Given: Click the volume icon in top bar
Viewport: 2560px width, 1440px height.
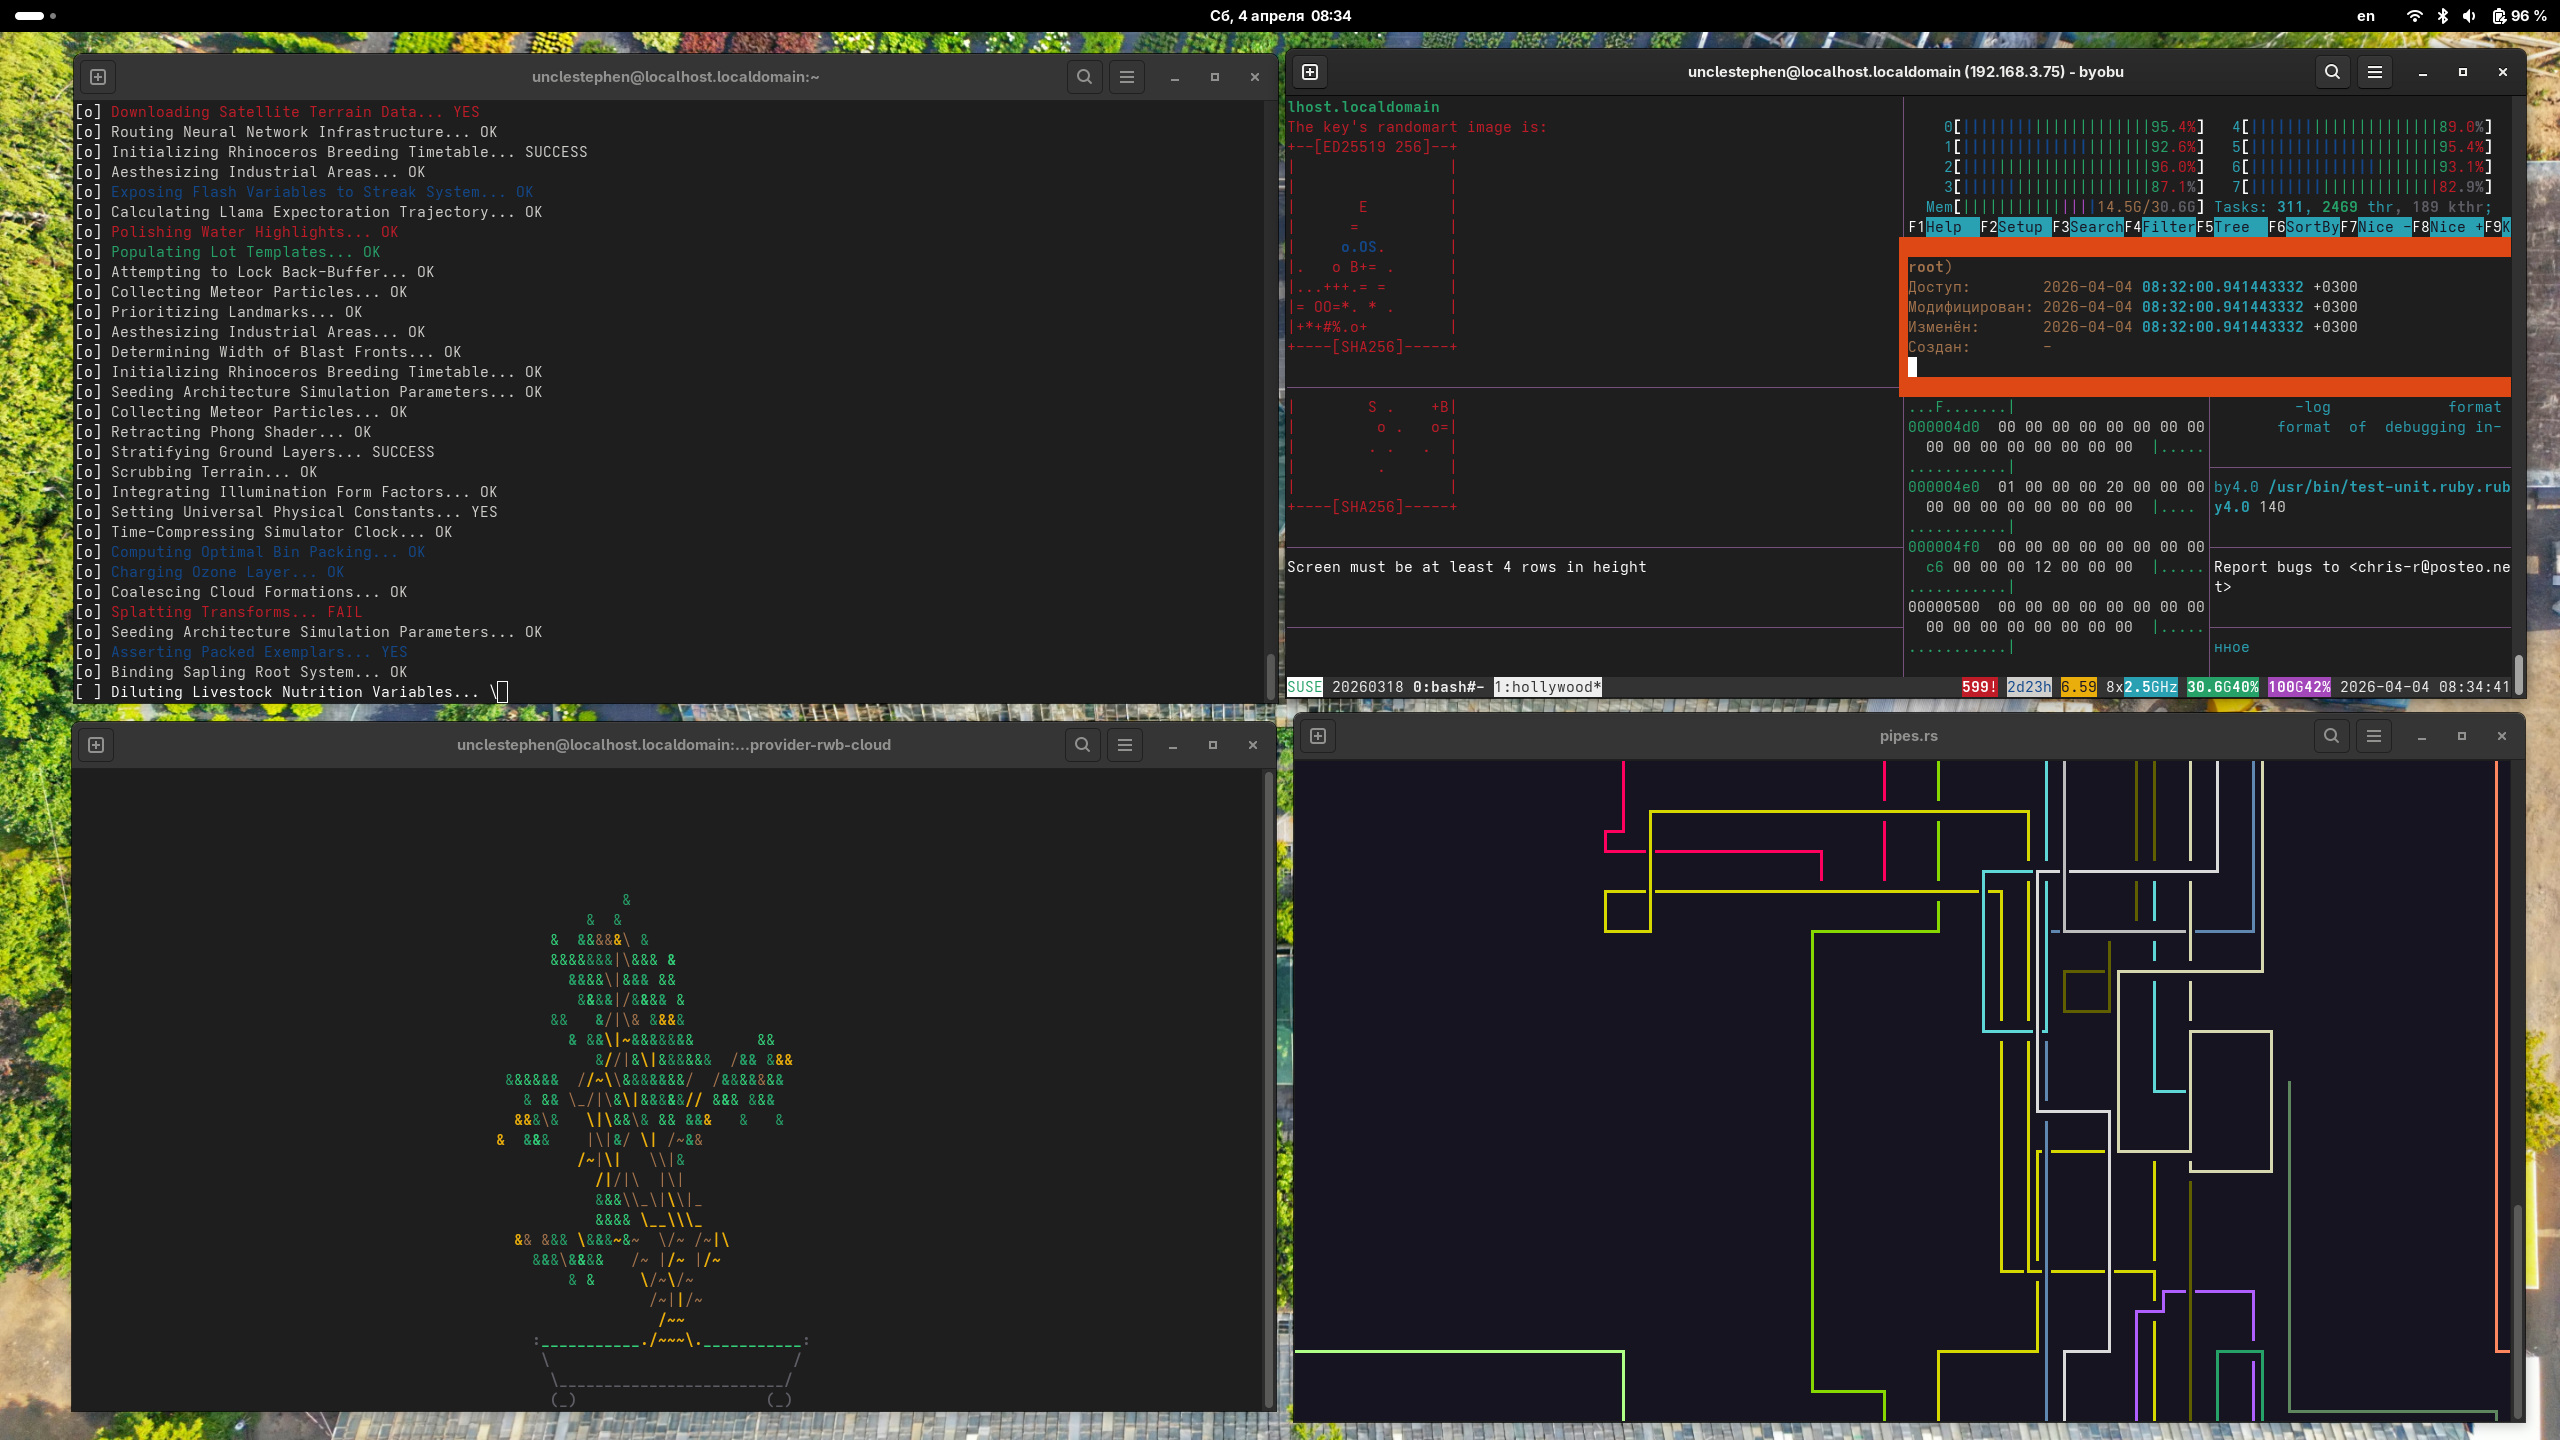Looking at the screenshot, I should point(2470,16).
